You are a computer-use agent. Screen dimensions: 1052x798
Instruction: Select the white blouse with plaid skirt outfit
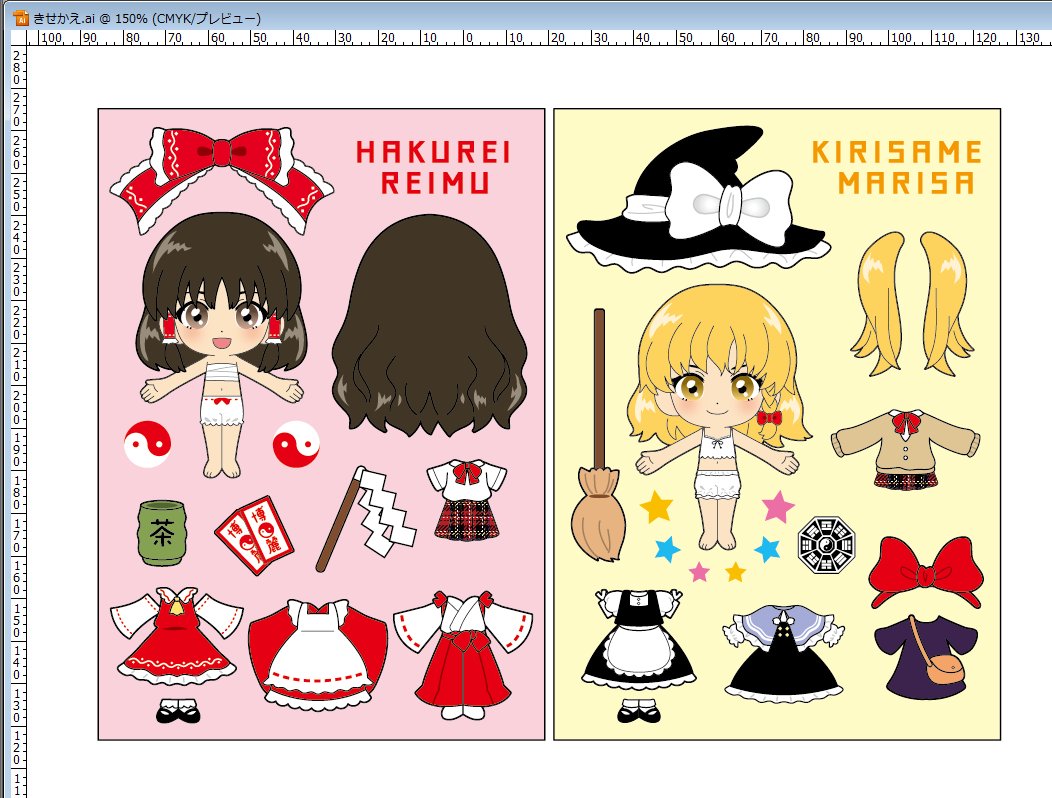click(466, 499)
